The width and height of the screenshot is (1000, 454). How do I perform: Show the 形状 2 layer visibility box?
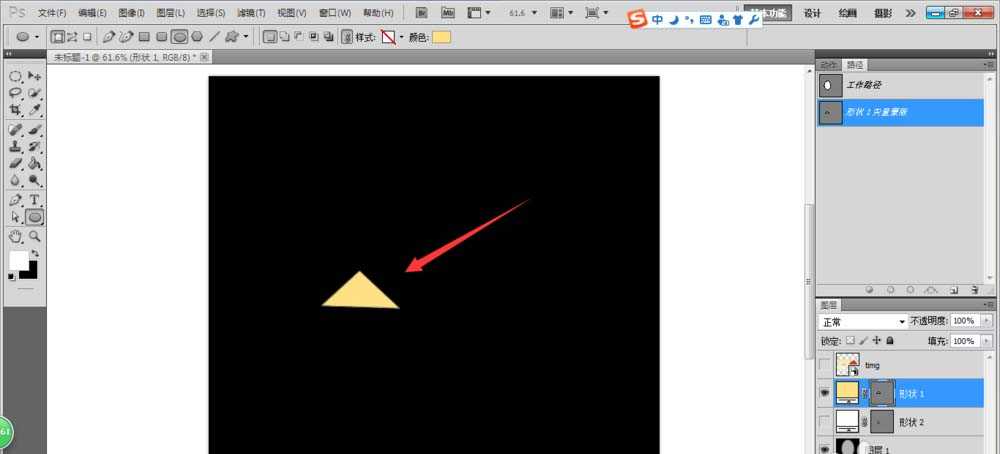click(x=824, y=422)
